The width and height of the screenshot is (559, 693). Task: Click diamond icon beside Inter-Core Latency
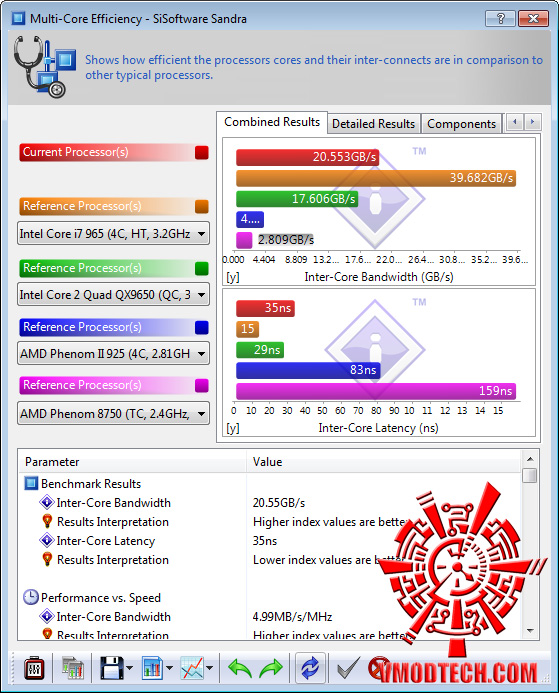(x=47, y=541)
